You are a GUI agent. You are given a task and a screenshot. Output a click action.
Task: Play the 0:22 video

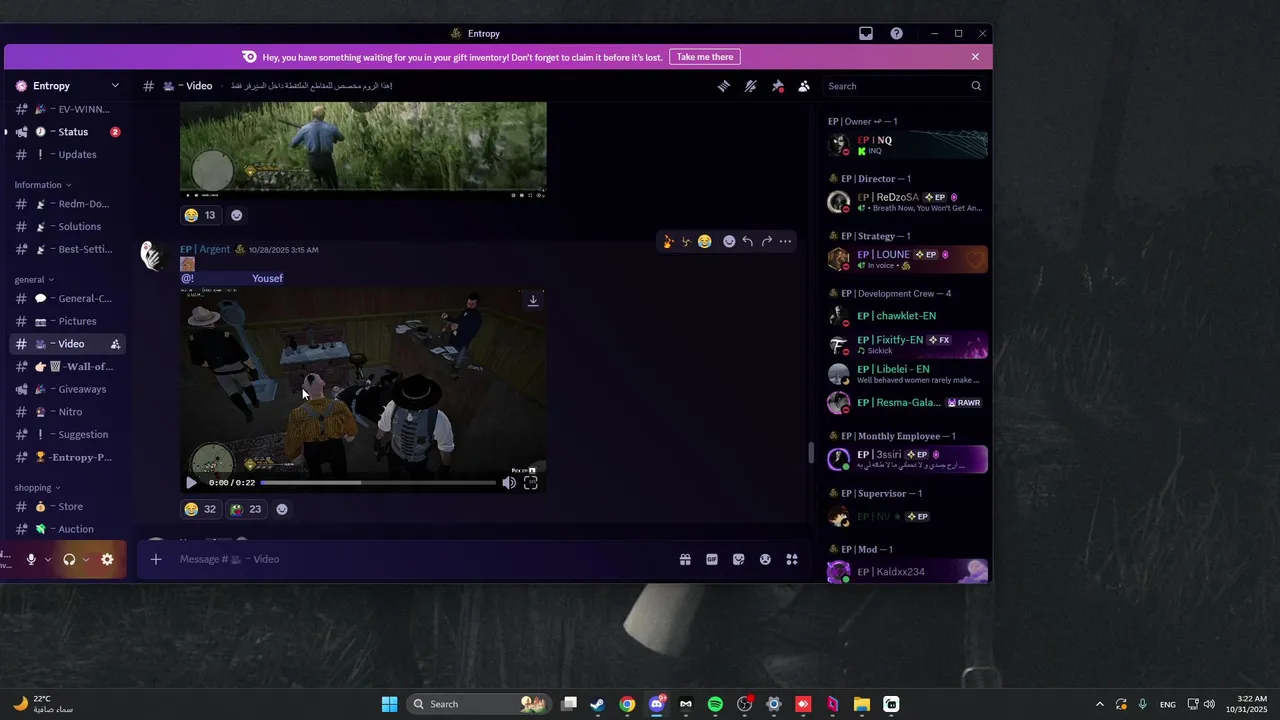pos(191,483)
